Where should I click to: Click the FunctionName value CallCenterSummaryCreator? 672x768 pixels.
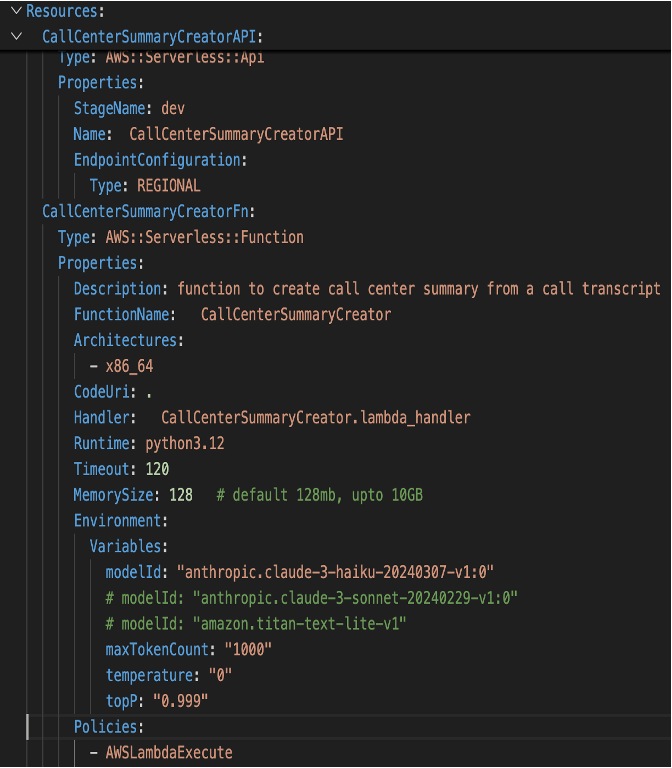[295, 315]
